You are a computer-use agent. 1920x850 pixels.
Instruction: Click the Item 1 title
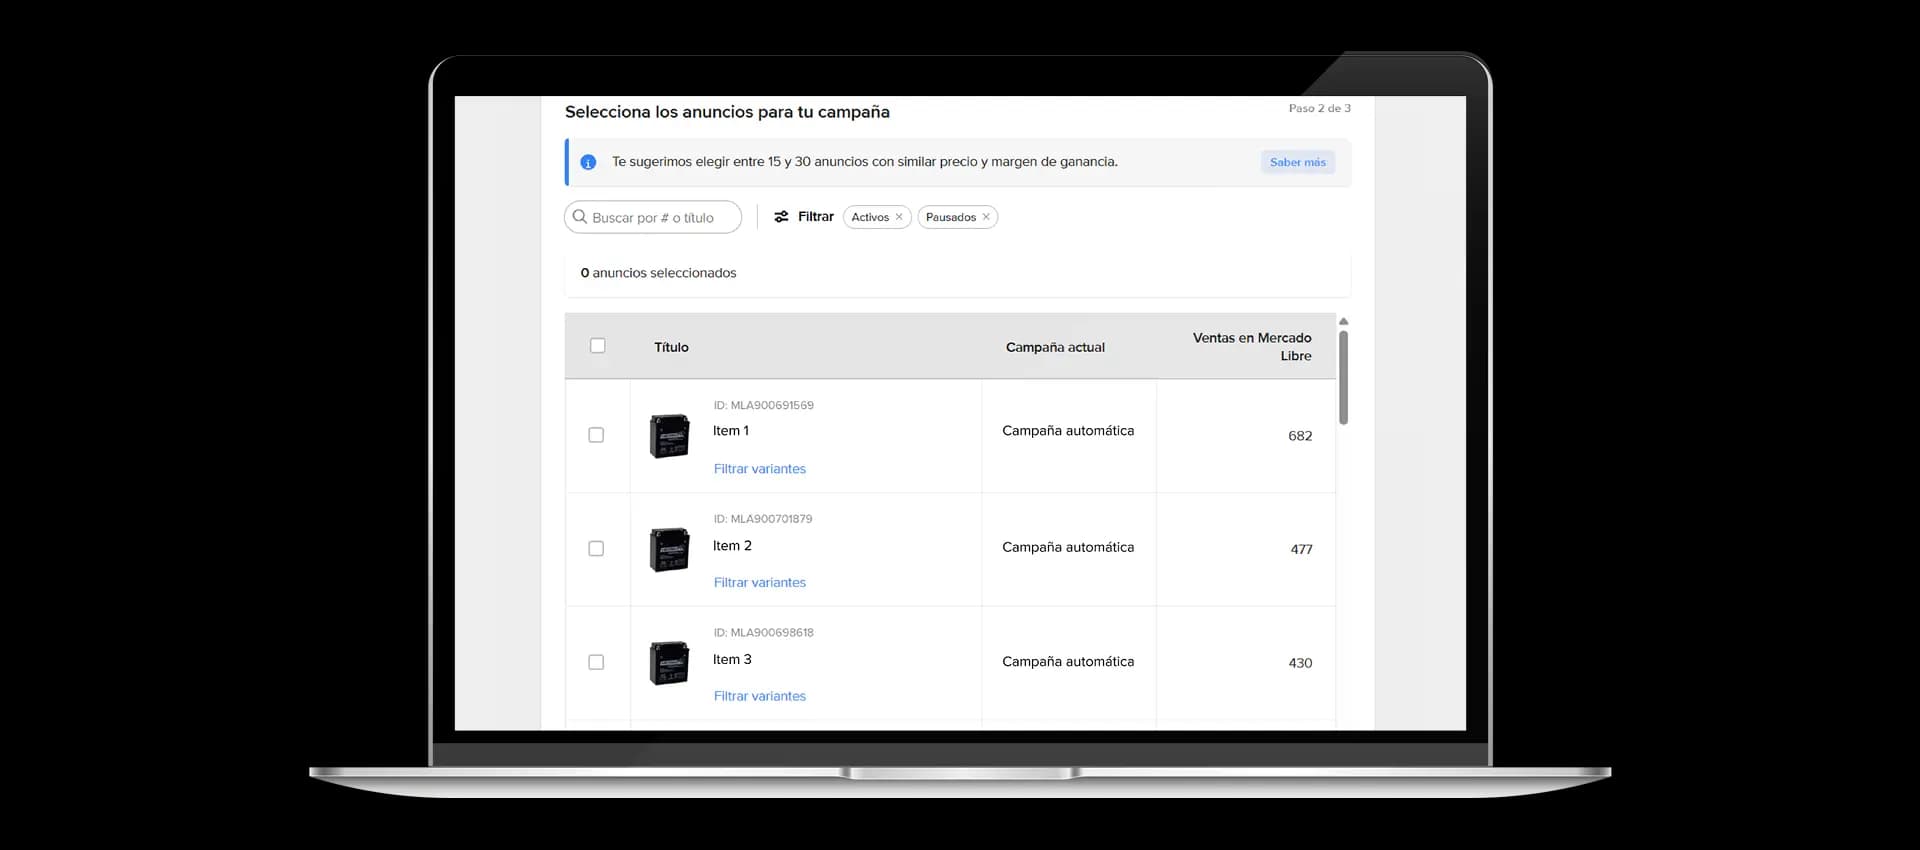[x=731, y=431]
